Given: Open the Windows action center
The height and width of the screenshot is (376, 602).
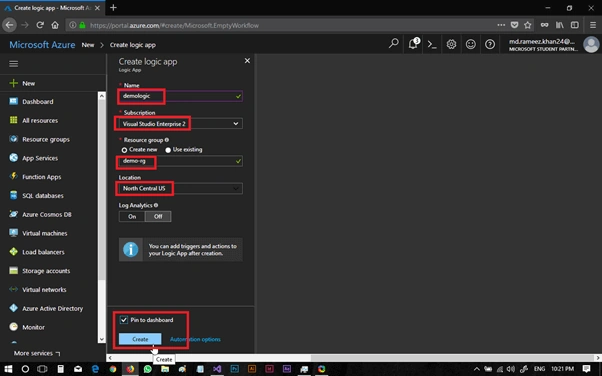Looking at the screenshot, I should click(586, 369).
